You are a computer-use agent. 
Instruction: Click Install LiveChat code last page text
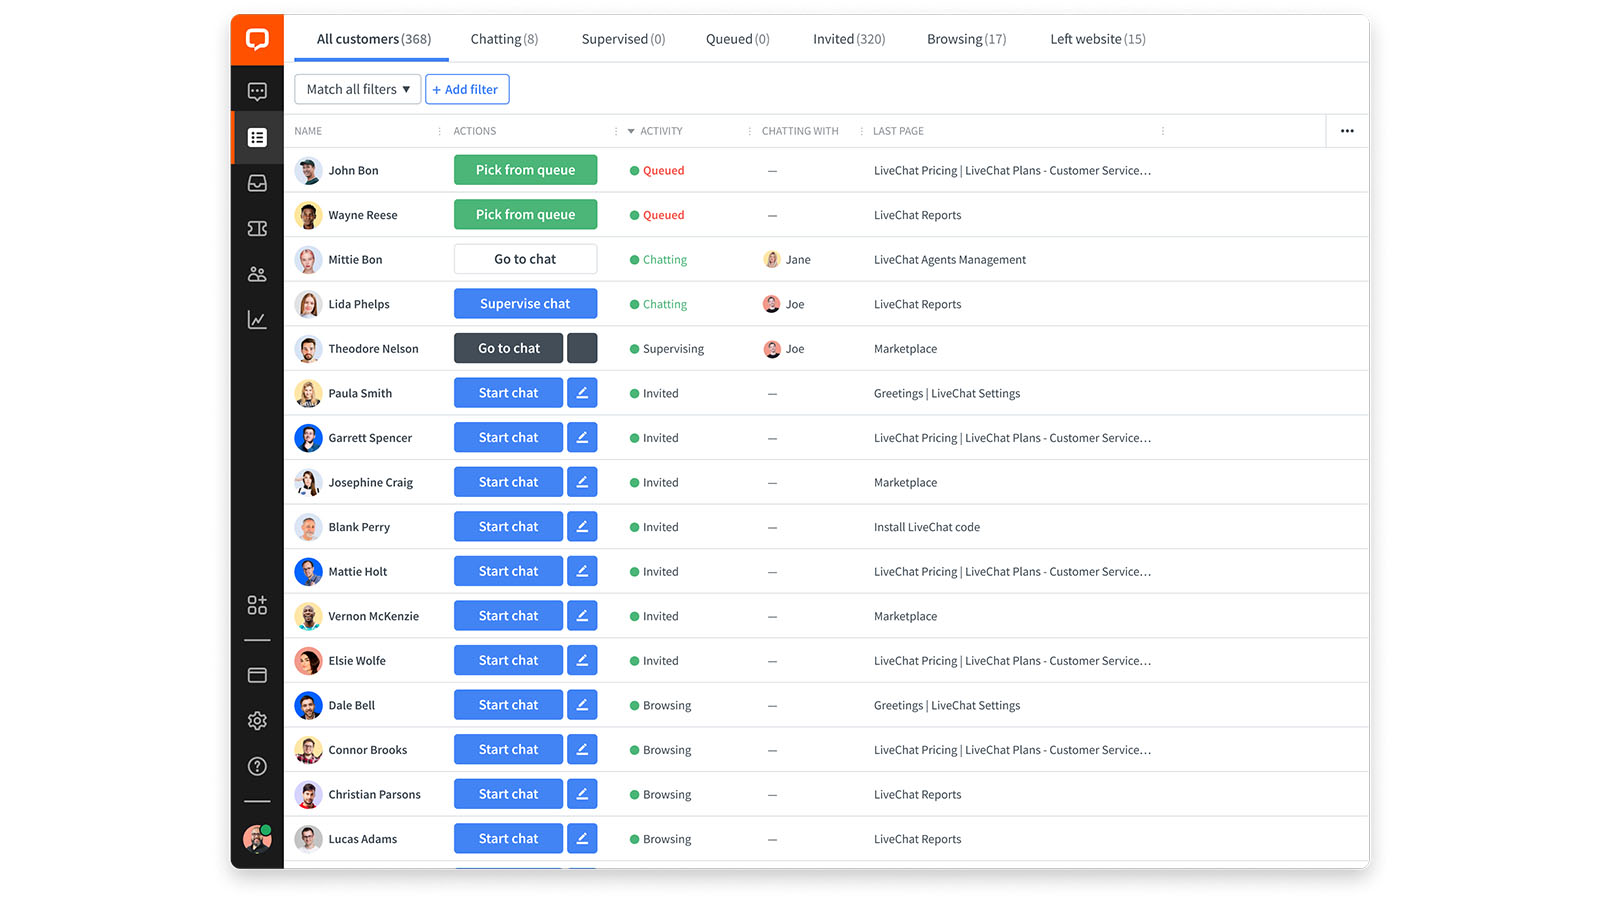point(927,527)
